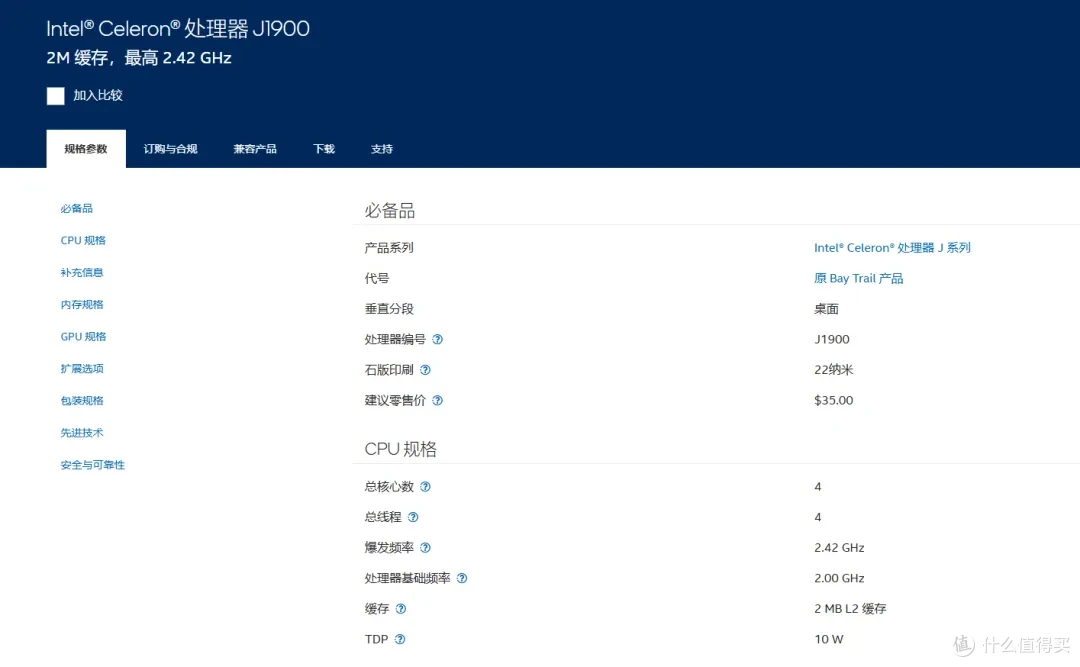1080x667 pixels.
Task: Open help icon next to 总核心数
Action: click(425, 486)
